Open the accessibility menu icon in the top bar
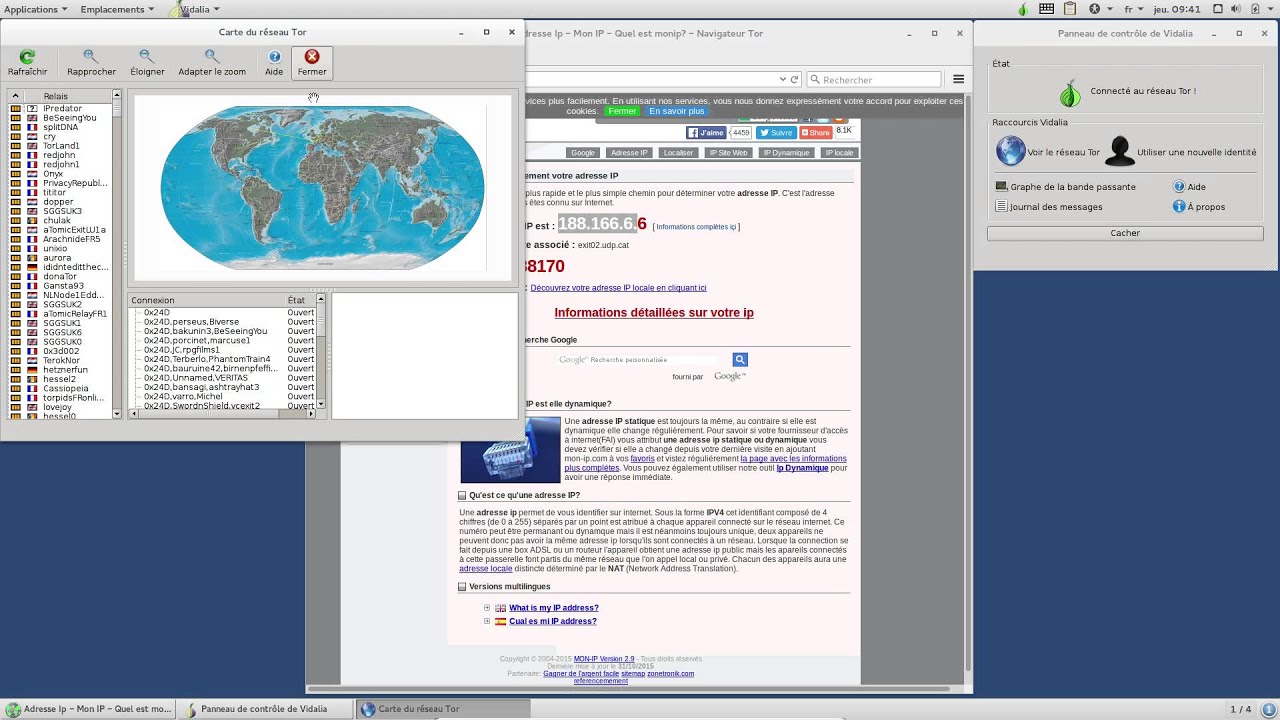 pos(1094,9)
